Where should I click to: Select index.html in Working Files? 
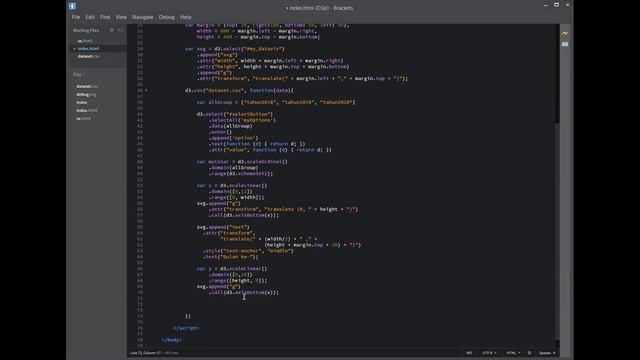click(88, 49)
